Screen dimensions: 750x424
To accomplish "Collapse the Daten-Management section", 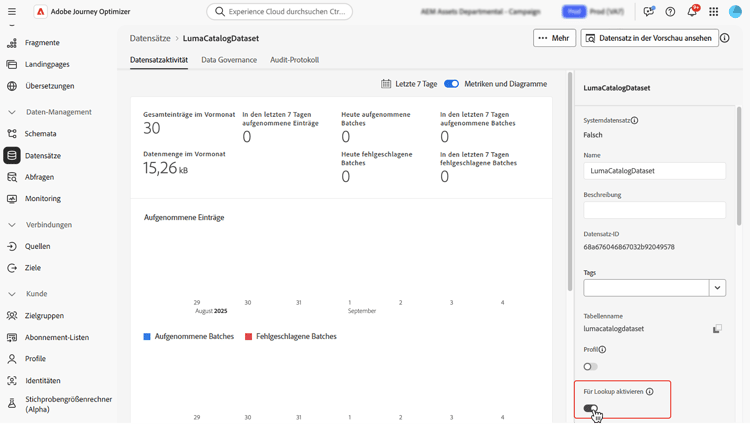I will [x=12, y=112].
